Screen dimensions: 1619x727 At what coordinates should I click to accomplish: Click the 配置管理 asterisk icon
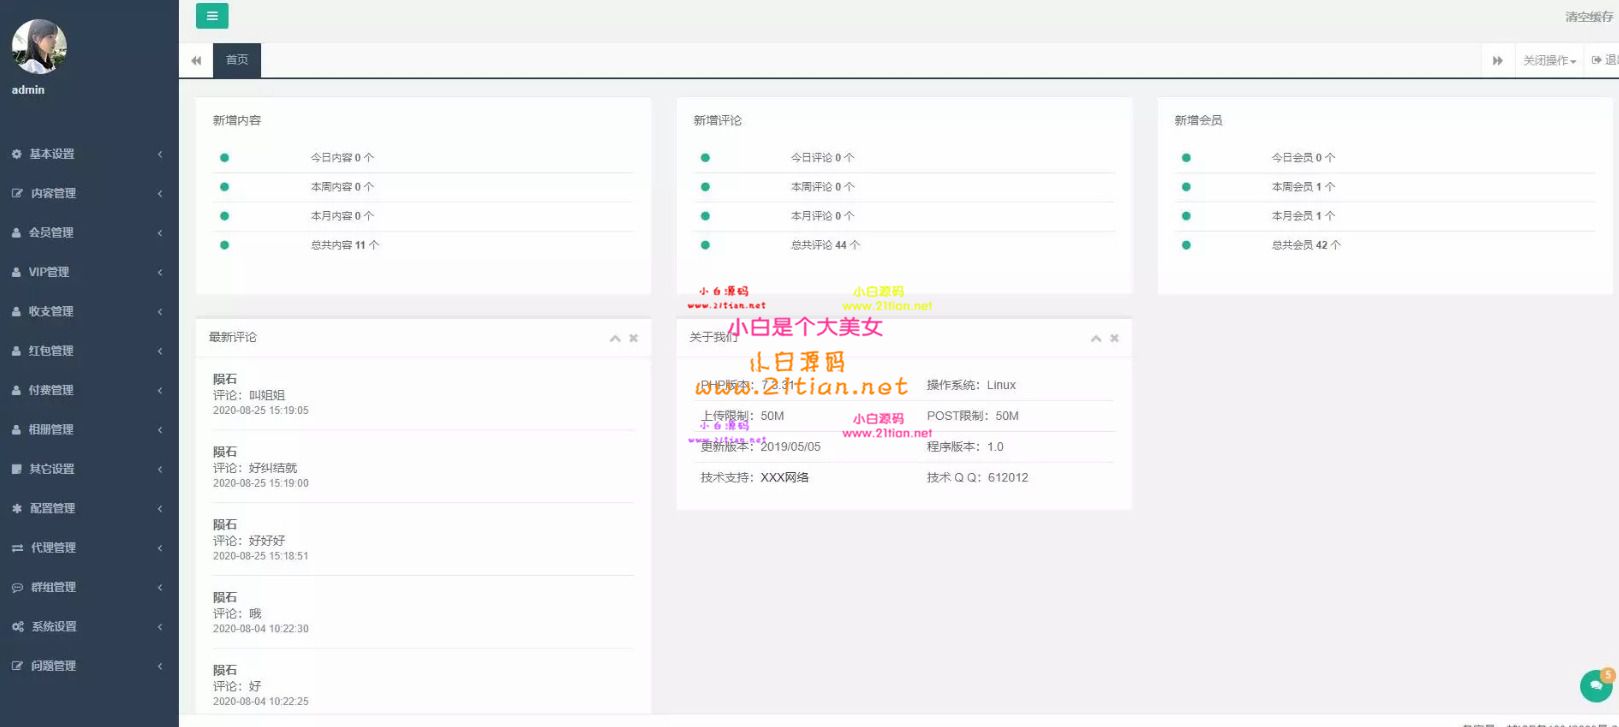17,508
